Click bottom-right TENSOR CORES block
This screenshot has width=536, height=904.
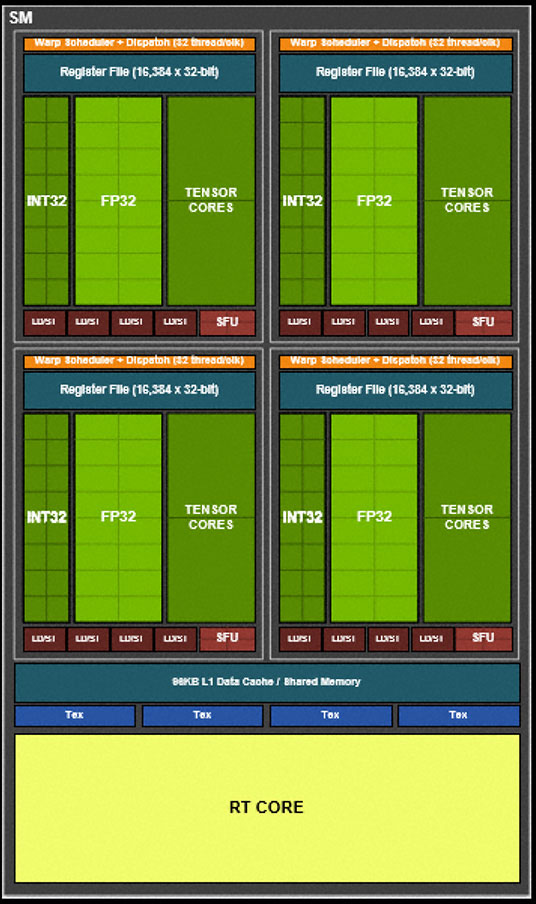pos(467,518)
